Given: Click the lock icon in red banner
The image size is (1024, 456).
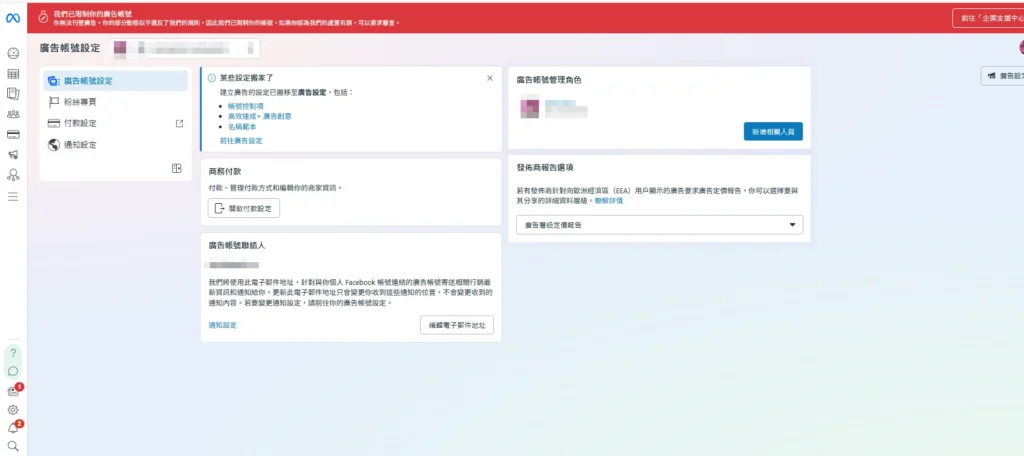Looking at the screenshot, I should (43, 18).
